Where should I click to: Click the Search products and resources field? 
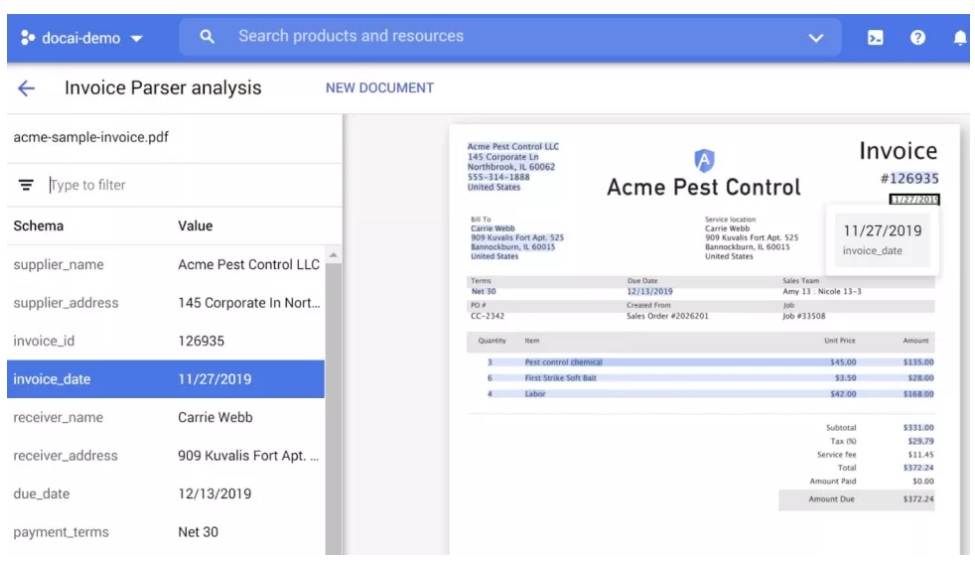click(x=500, y=37)
